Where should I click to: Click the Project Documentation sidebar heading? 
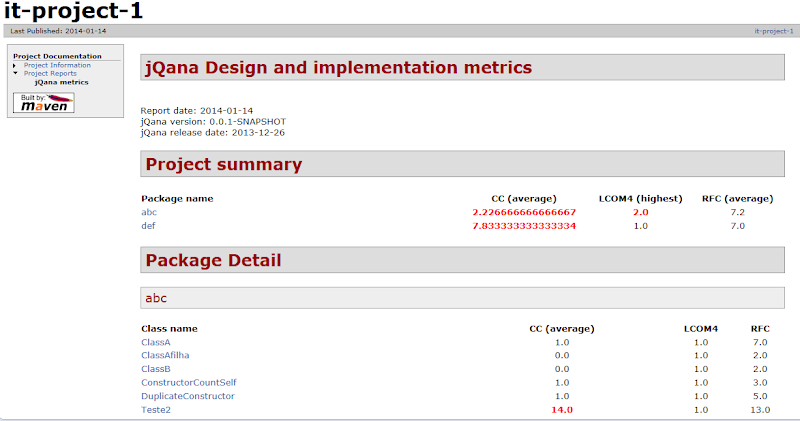[x=57, y=56]
